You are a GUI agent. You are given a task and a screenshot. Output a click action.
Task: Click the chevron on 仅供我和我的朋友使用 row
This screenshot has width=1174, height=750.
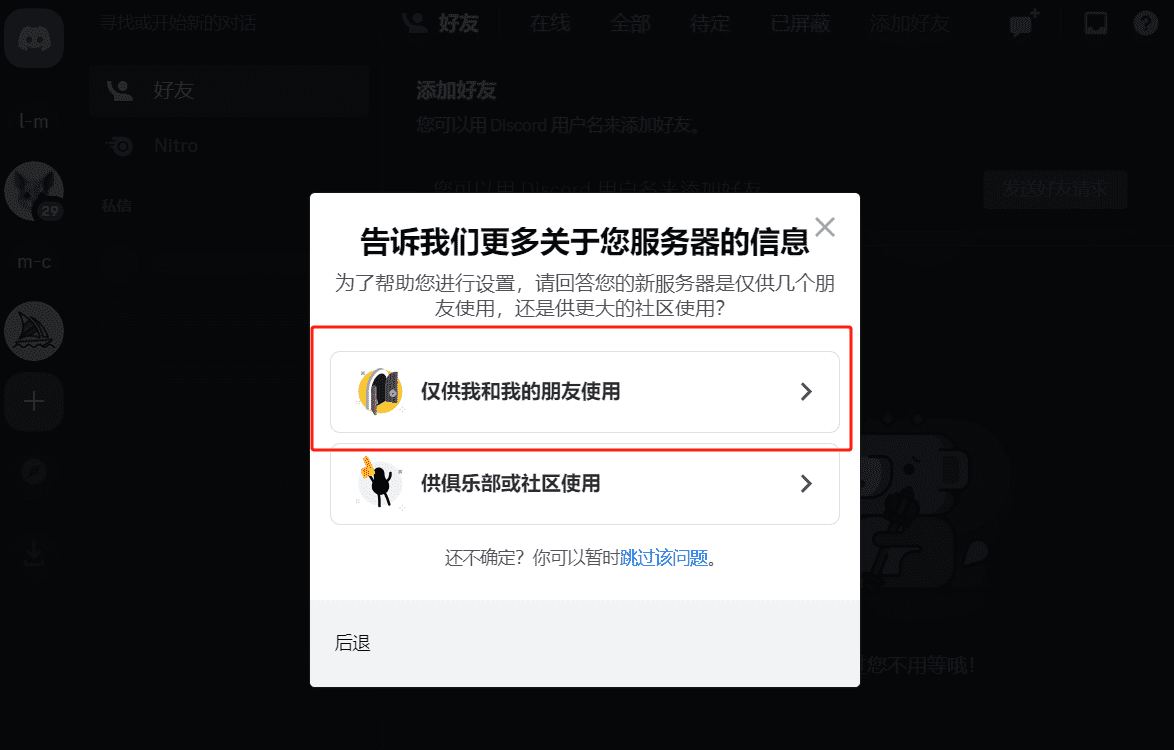coord(806,391)
